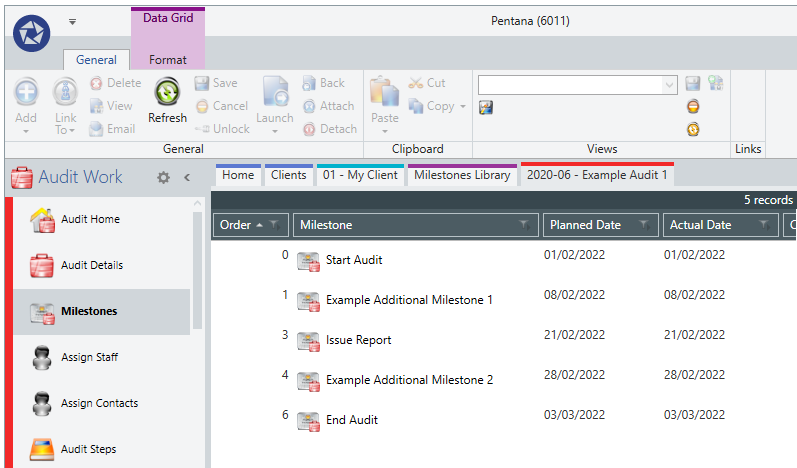
Task: Open the Milestone column filter icon
Action: click(x=524, y=225)
